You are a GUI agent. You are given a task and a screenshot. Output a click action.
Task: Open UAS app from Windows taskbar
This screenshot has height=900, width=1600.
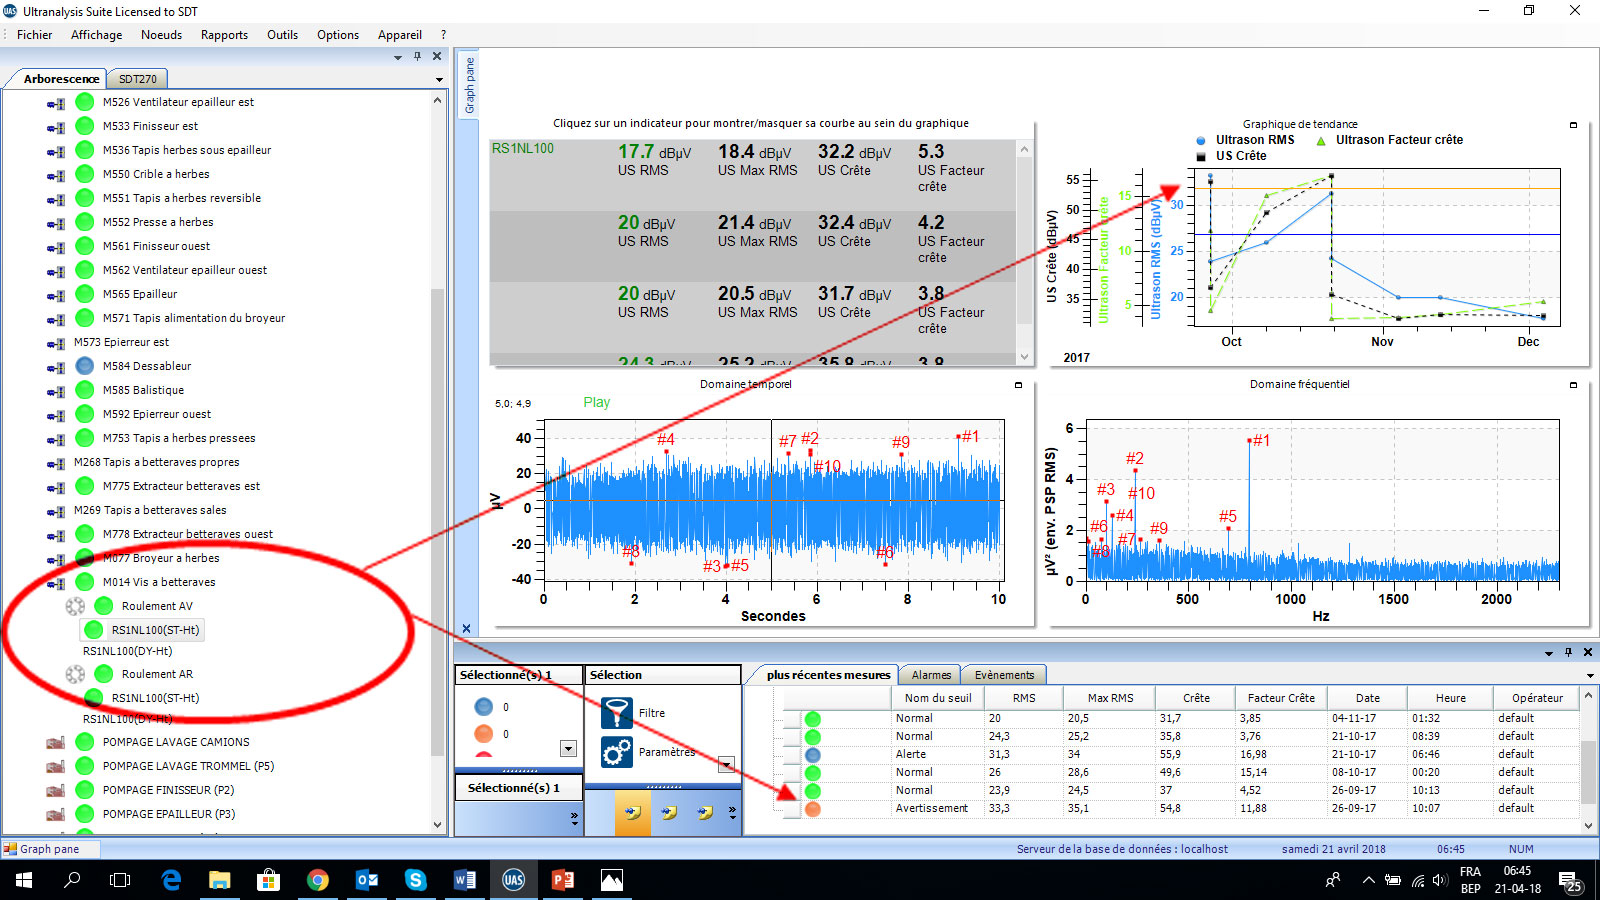(x=514, y=880)
